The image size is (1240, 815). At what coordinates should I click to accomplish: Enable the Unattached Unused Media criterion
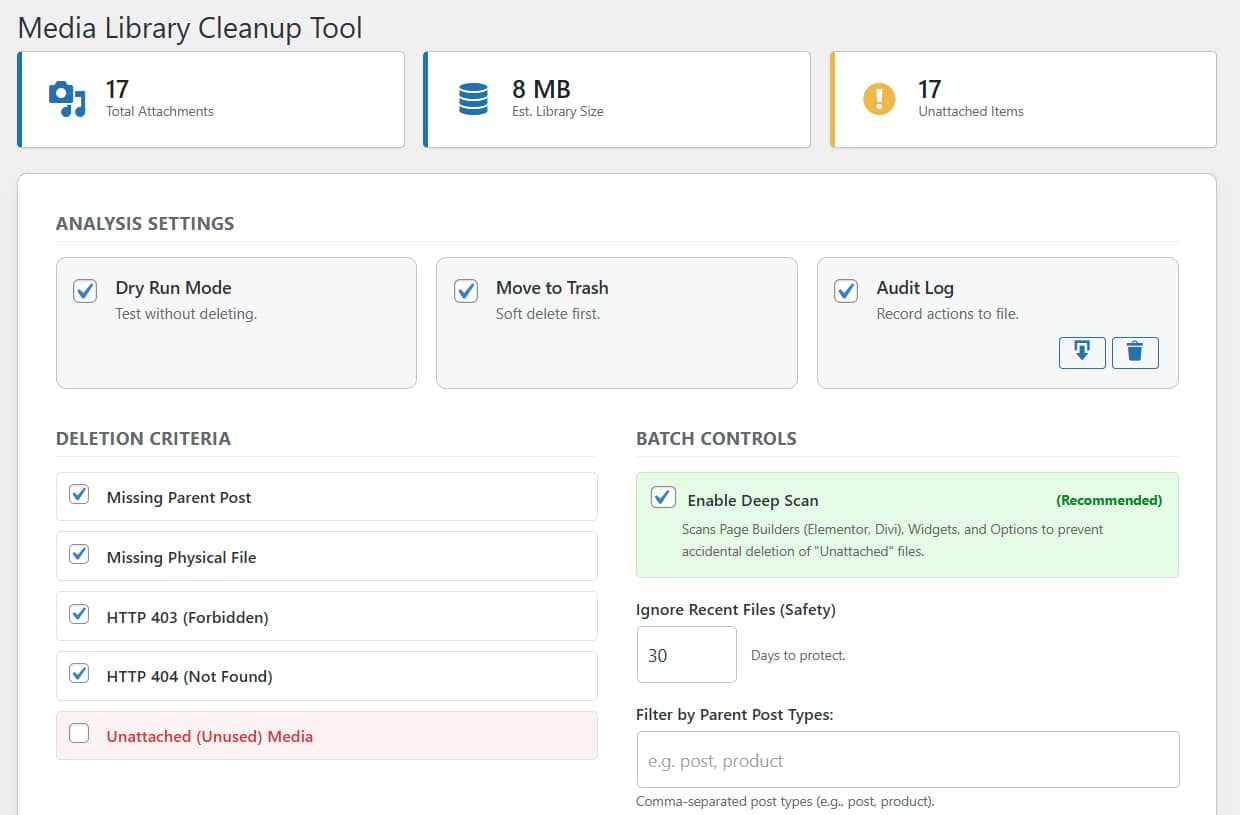78,732
